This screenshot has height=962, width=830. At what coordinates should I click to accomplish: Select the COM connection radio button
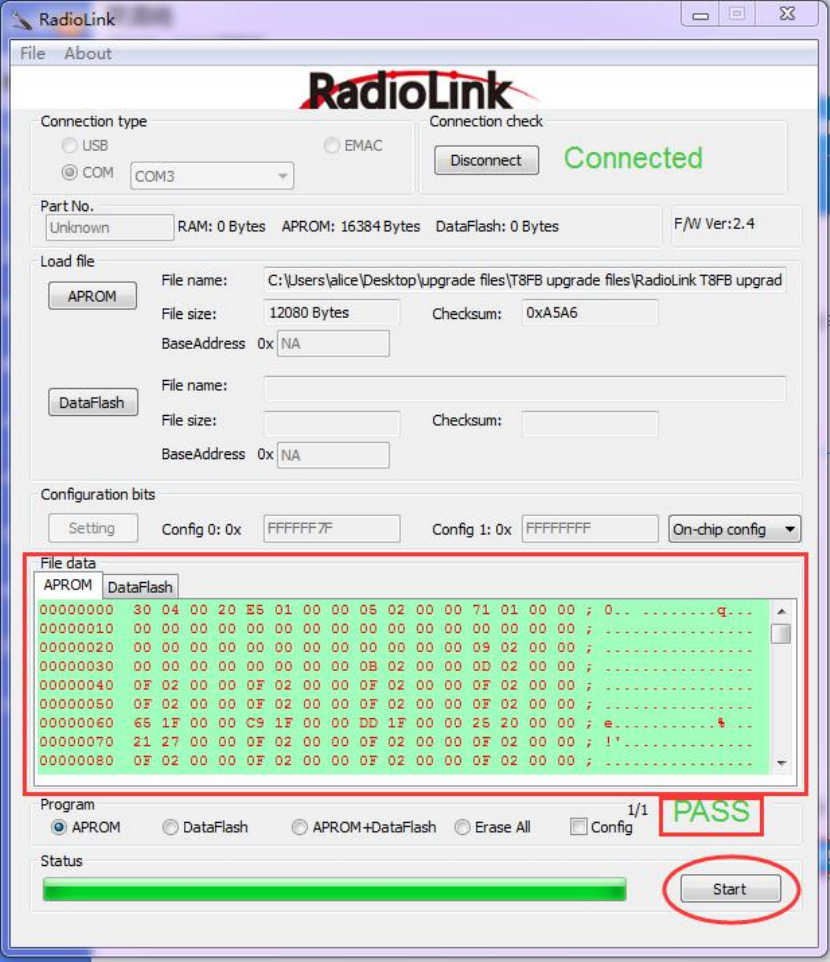tap(69, 172)
